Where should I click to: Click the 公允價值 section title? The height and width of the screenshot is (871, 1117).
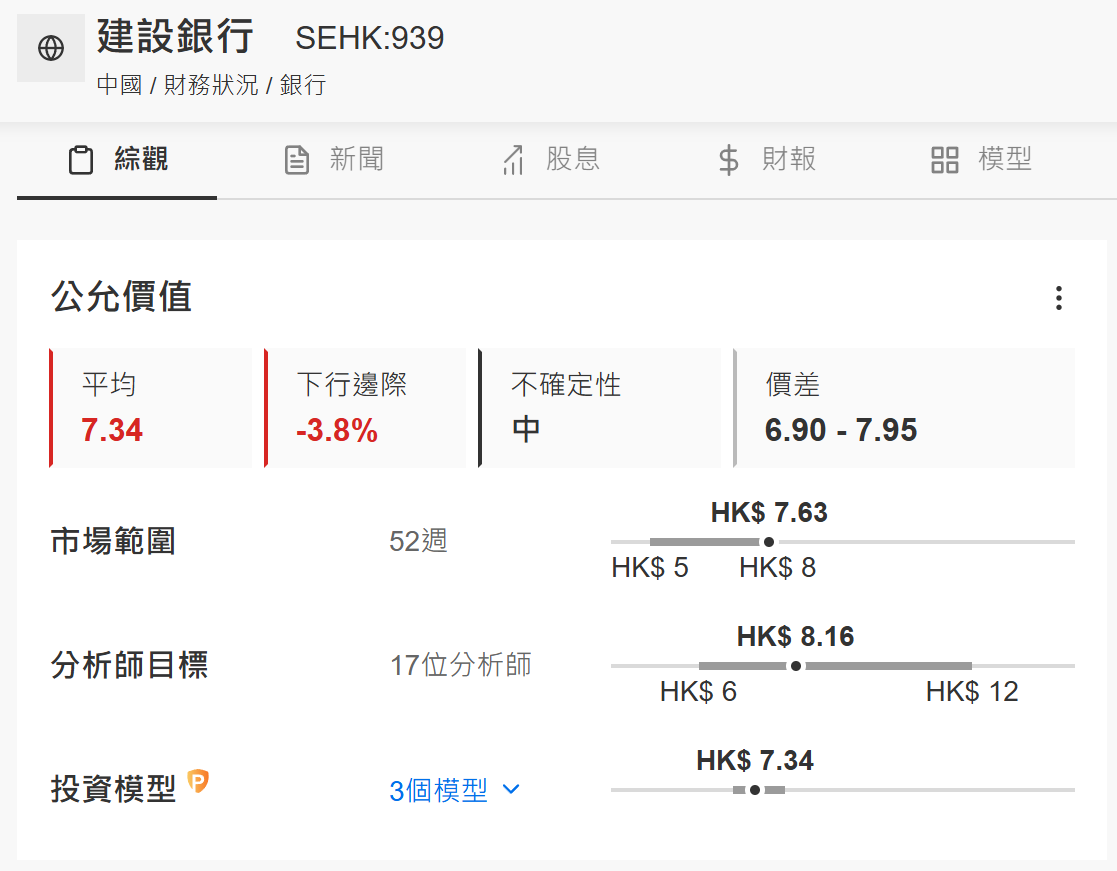click(121, 296)
